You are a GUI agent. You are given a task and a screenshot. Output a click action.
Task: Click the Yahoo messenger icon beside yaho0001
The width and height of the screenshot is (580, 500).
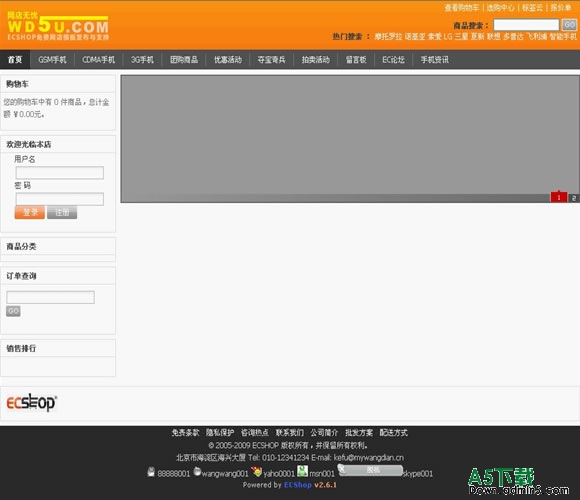256,471
